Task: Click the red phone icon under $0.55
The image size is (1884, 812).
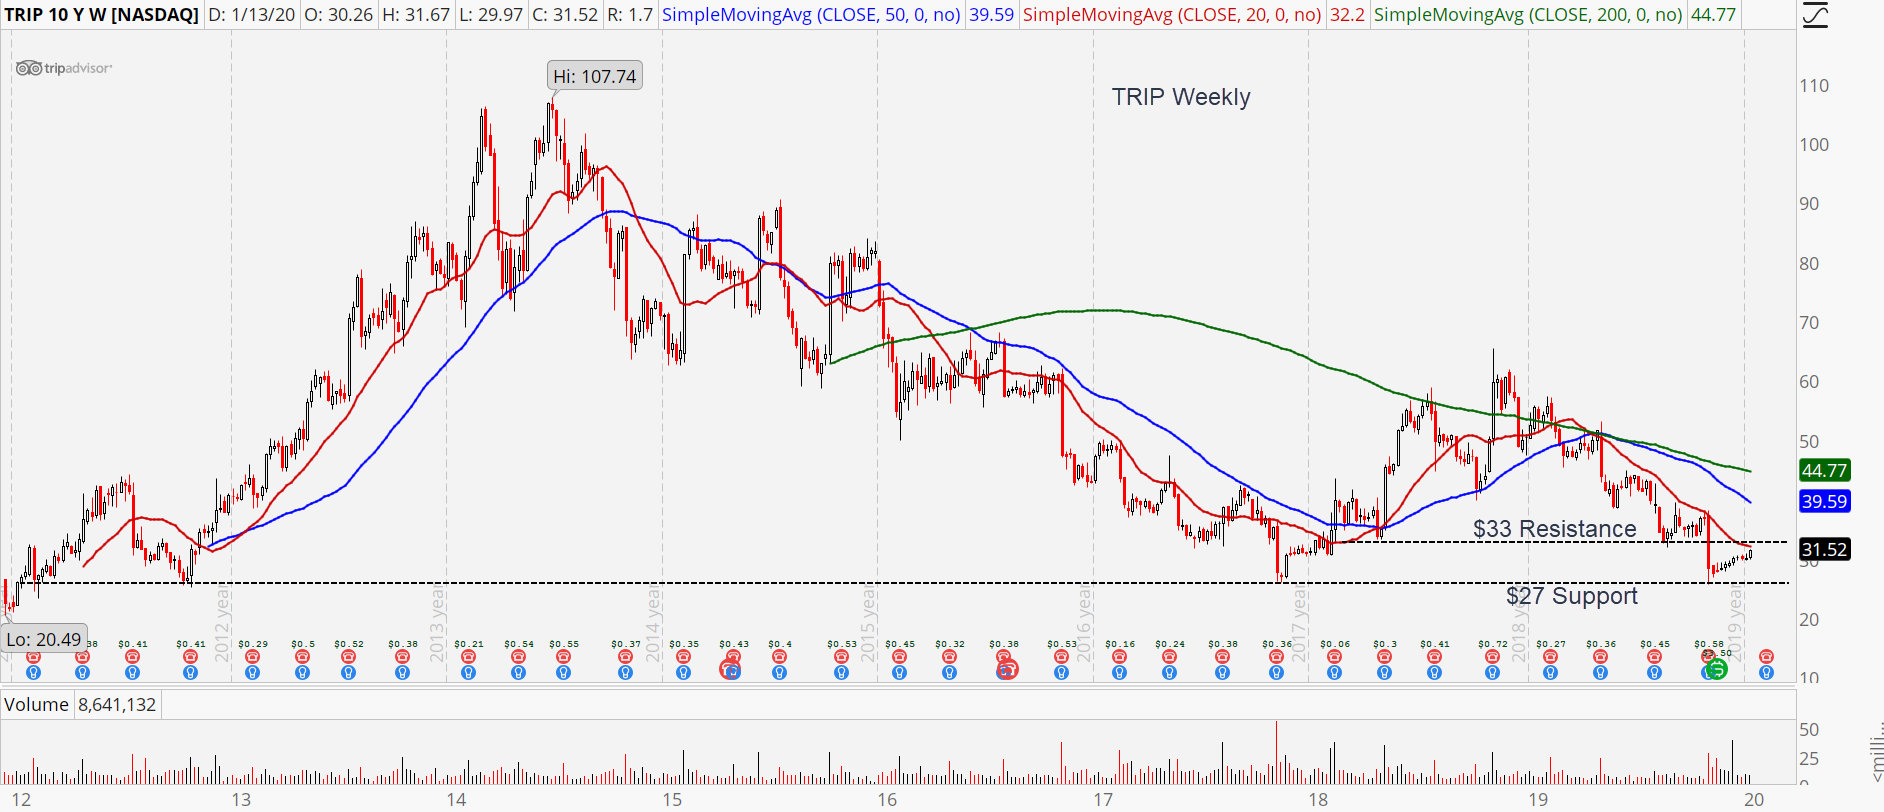Action: point(563,657)
